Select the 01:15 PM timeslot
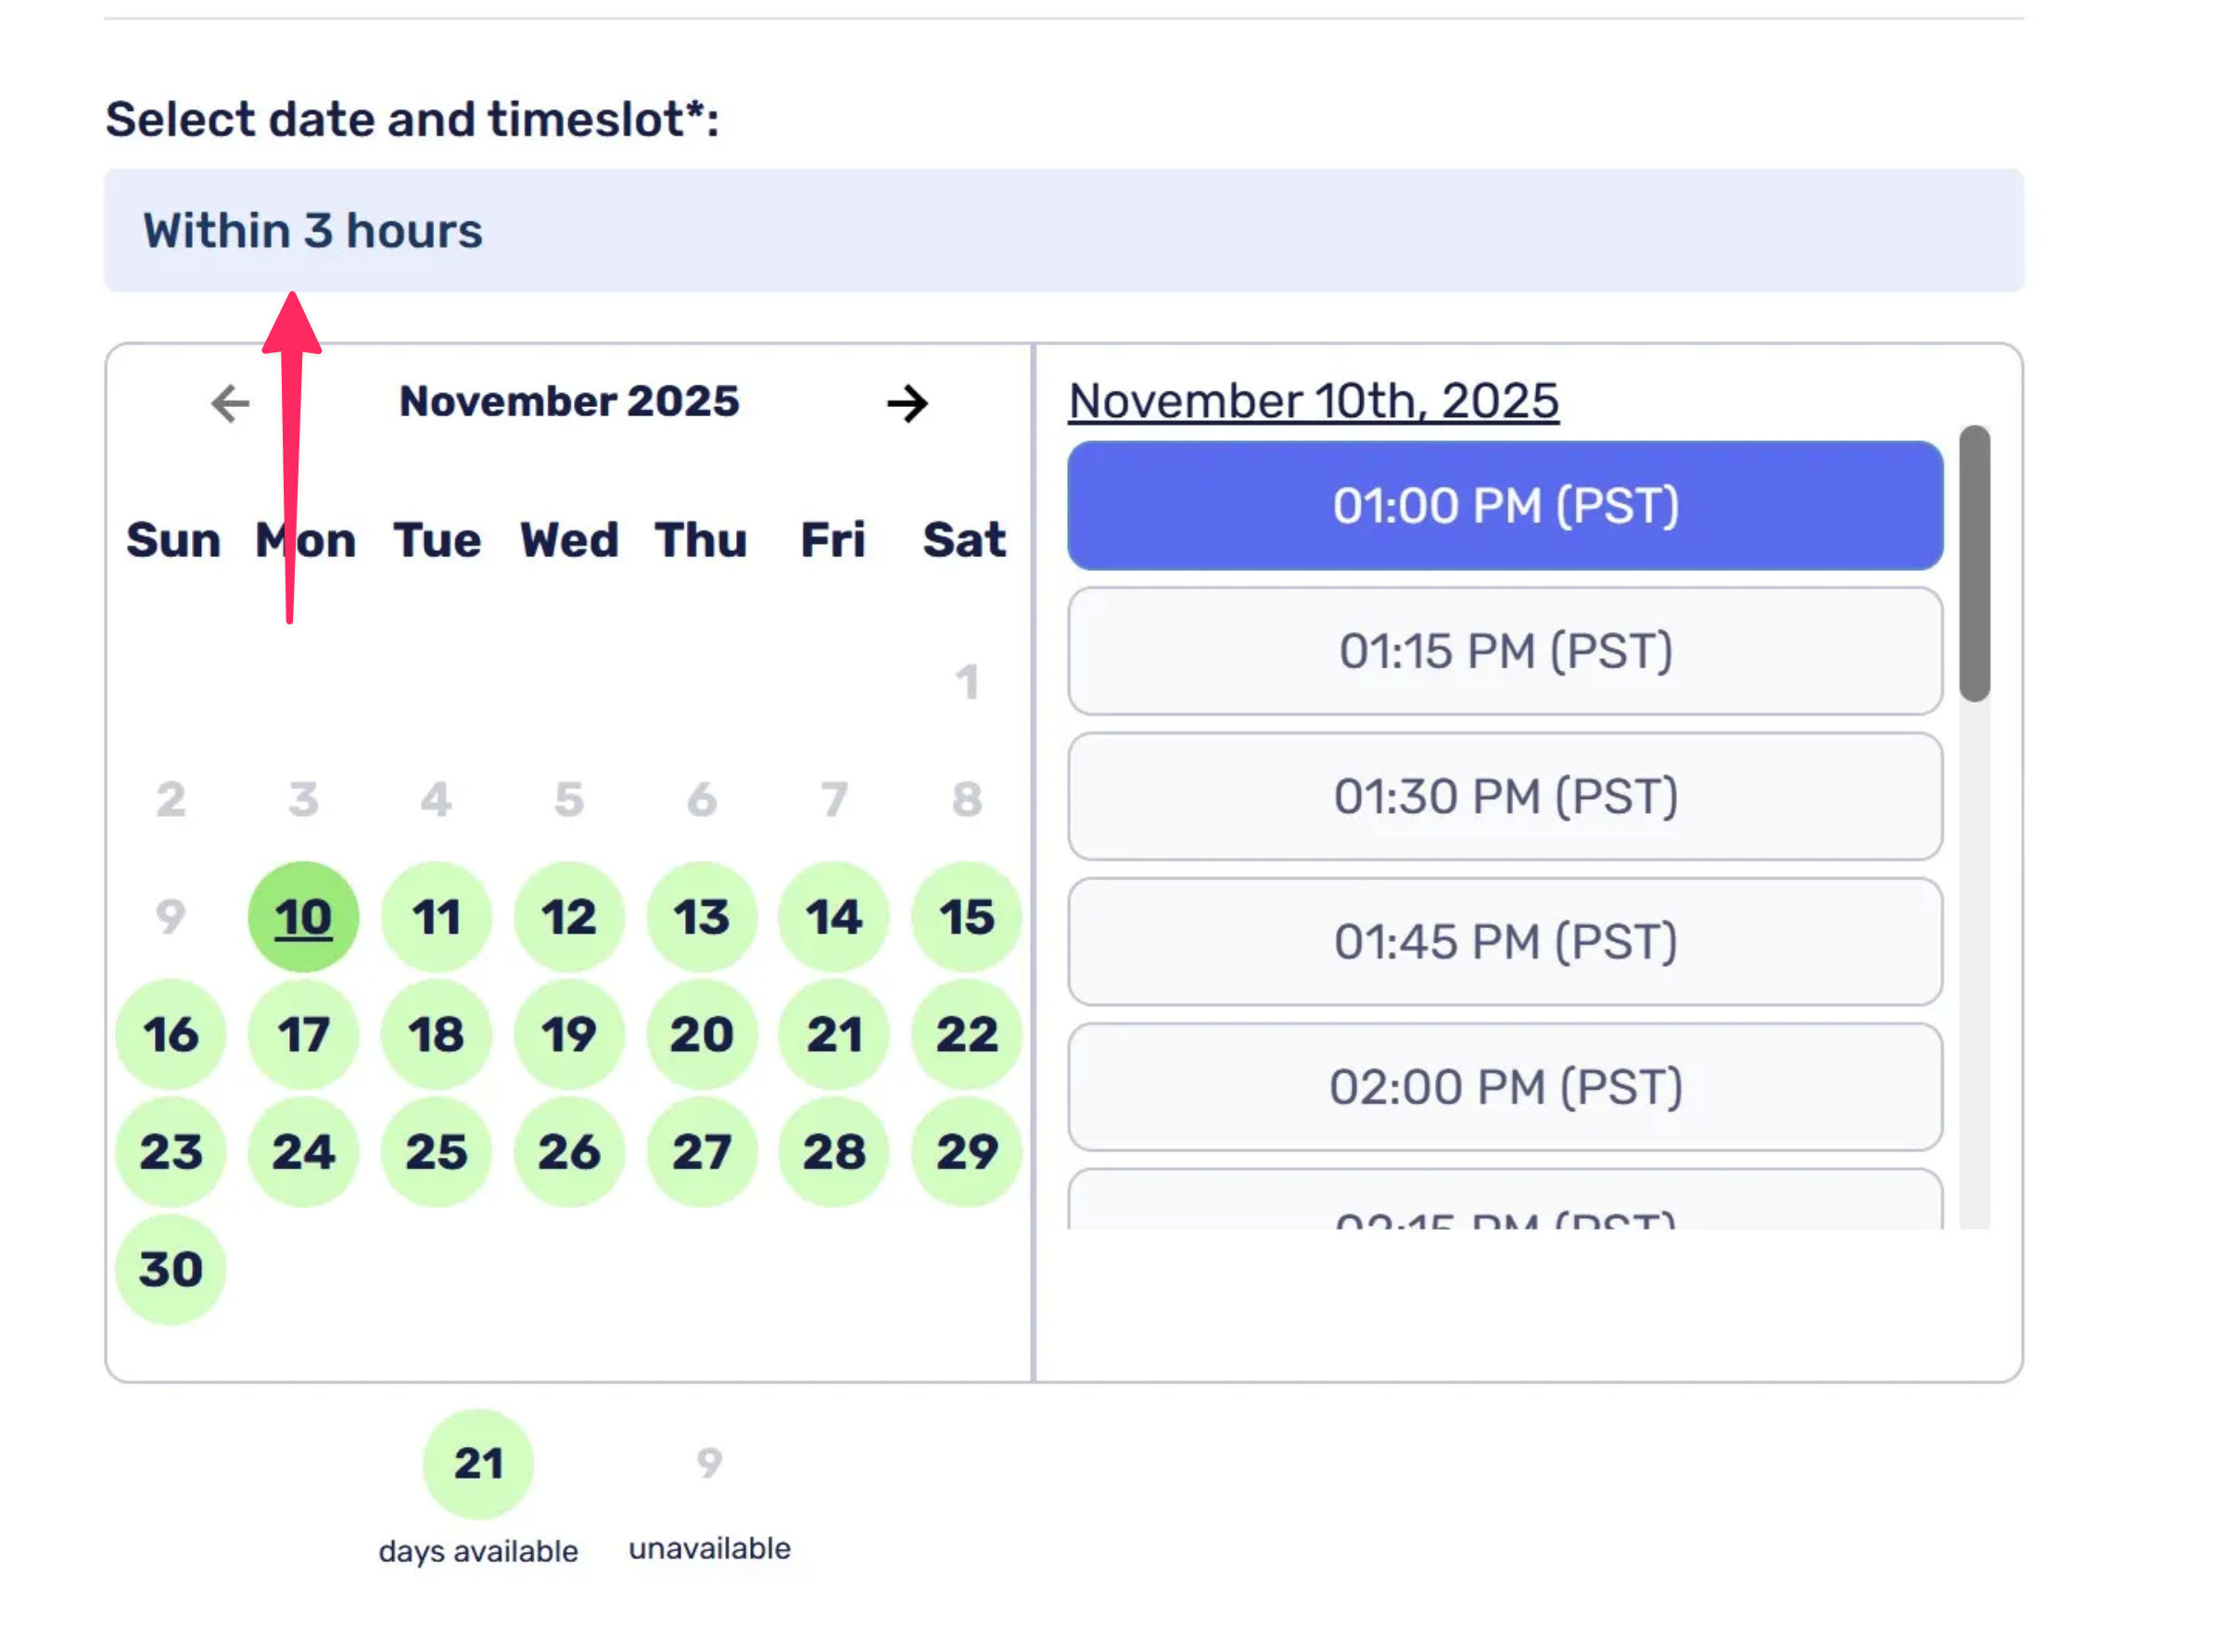2223x1652 pixels. point(1504,651)
